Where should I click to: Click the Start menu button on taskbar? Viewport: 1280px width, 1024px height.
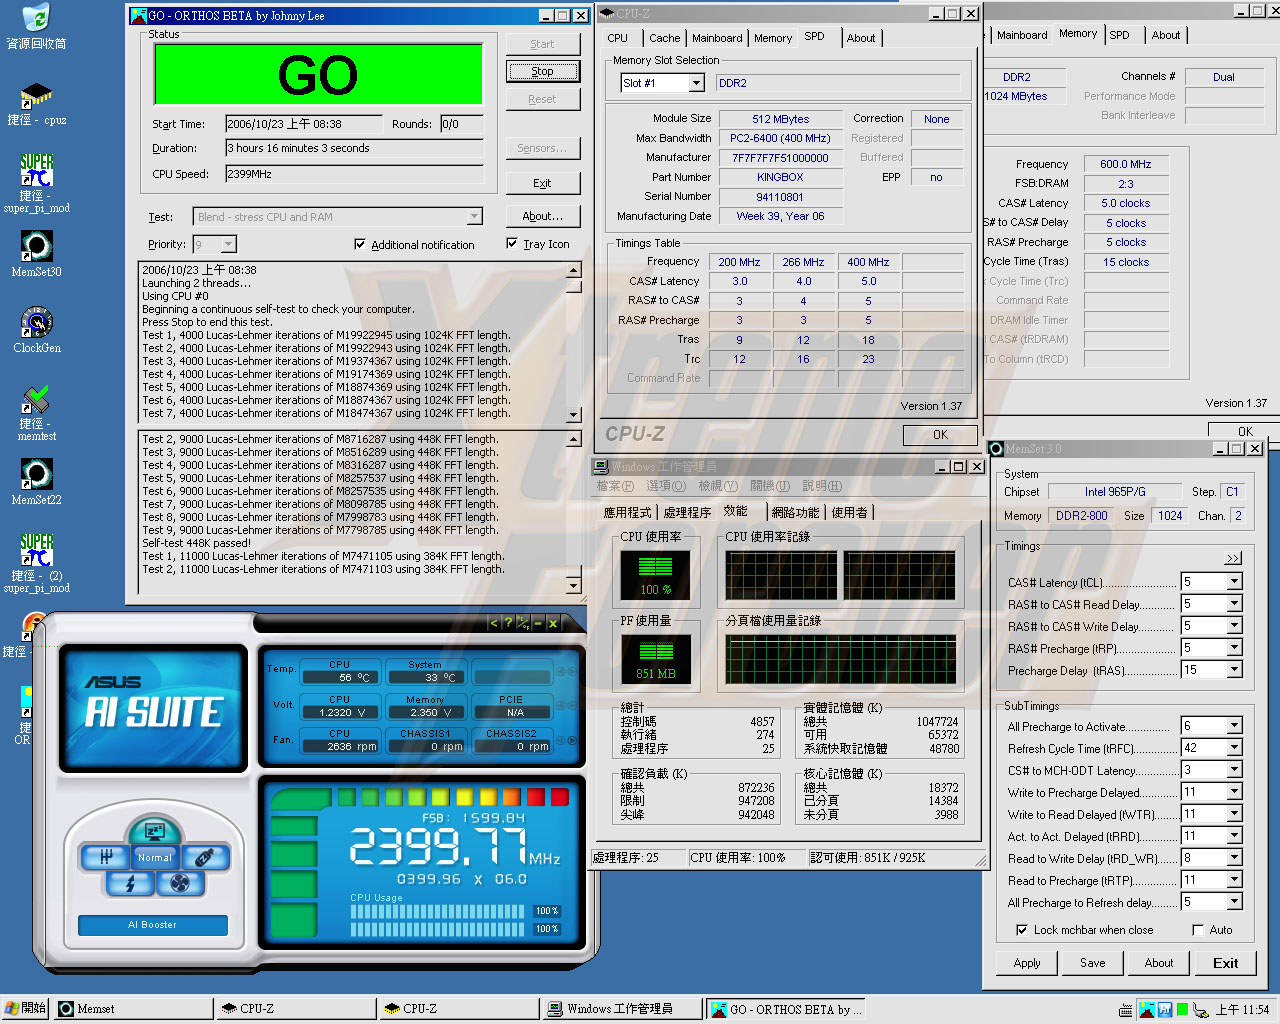(x=25, y=1008)
